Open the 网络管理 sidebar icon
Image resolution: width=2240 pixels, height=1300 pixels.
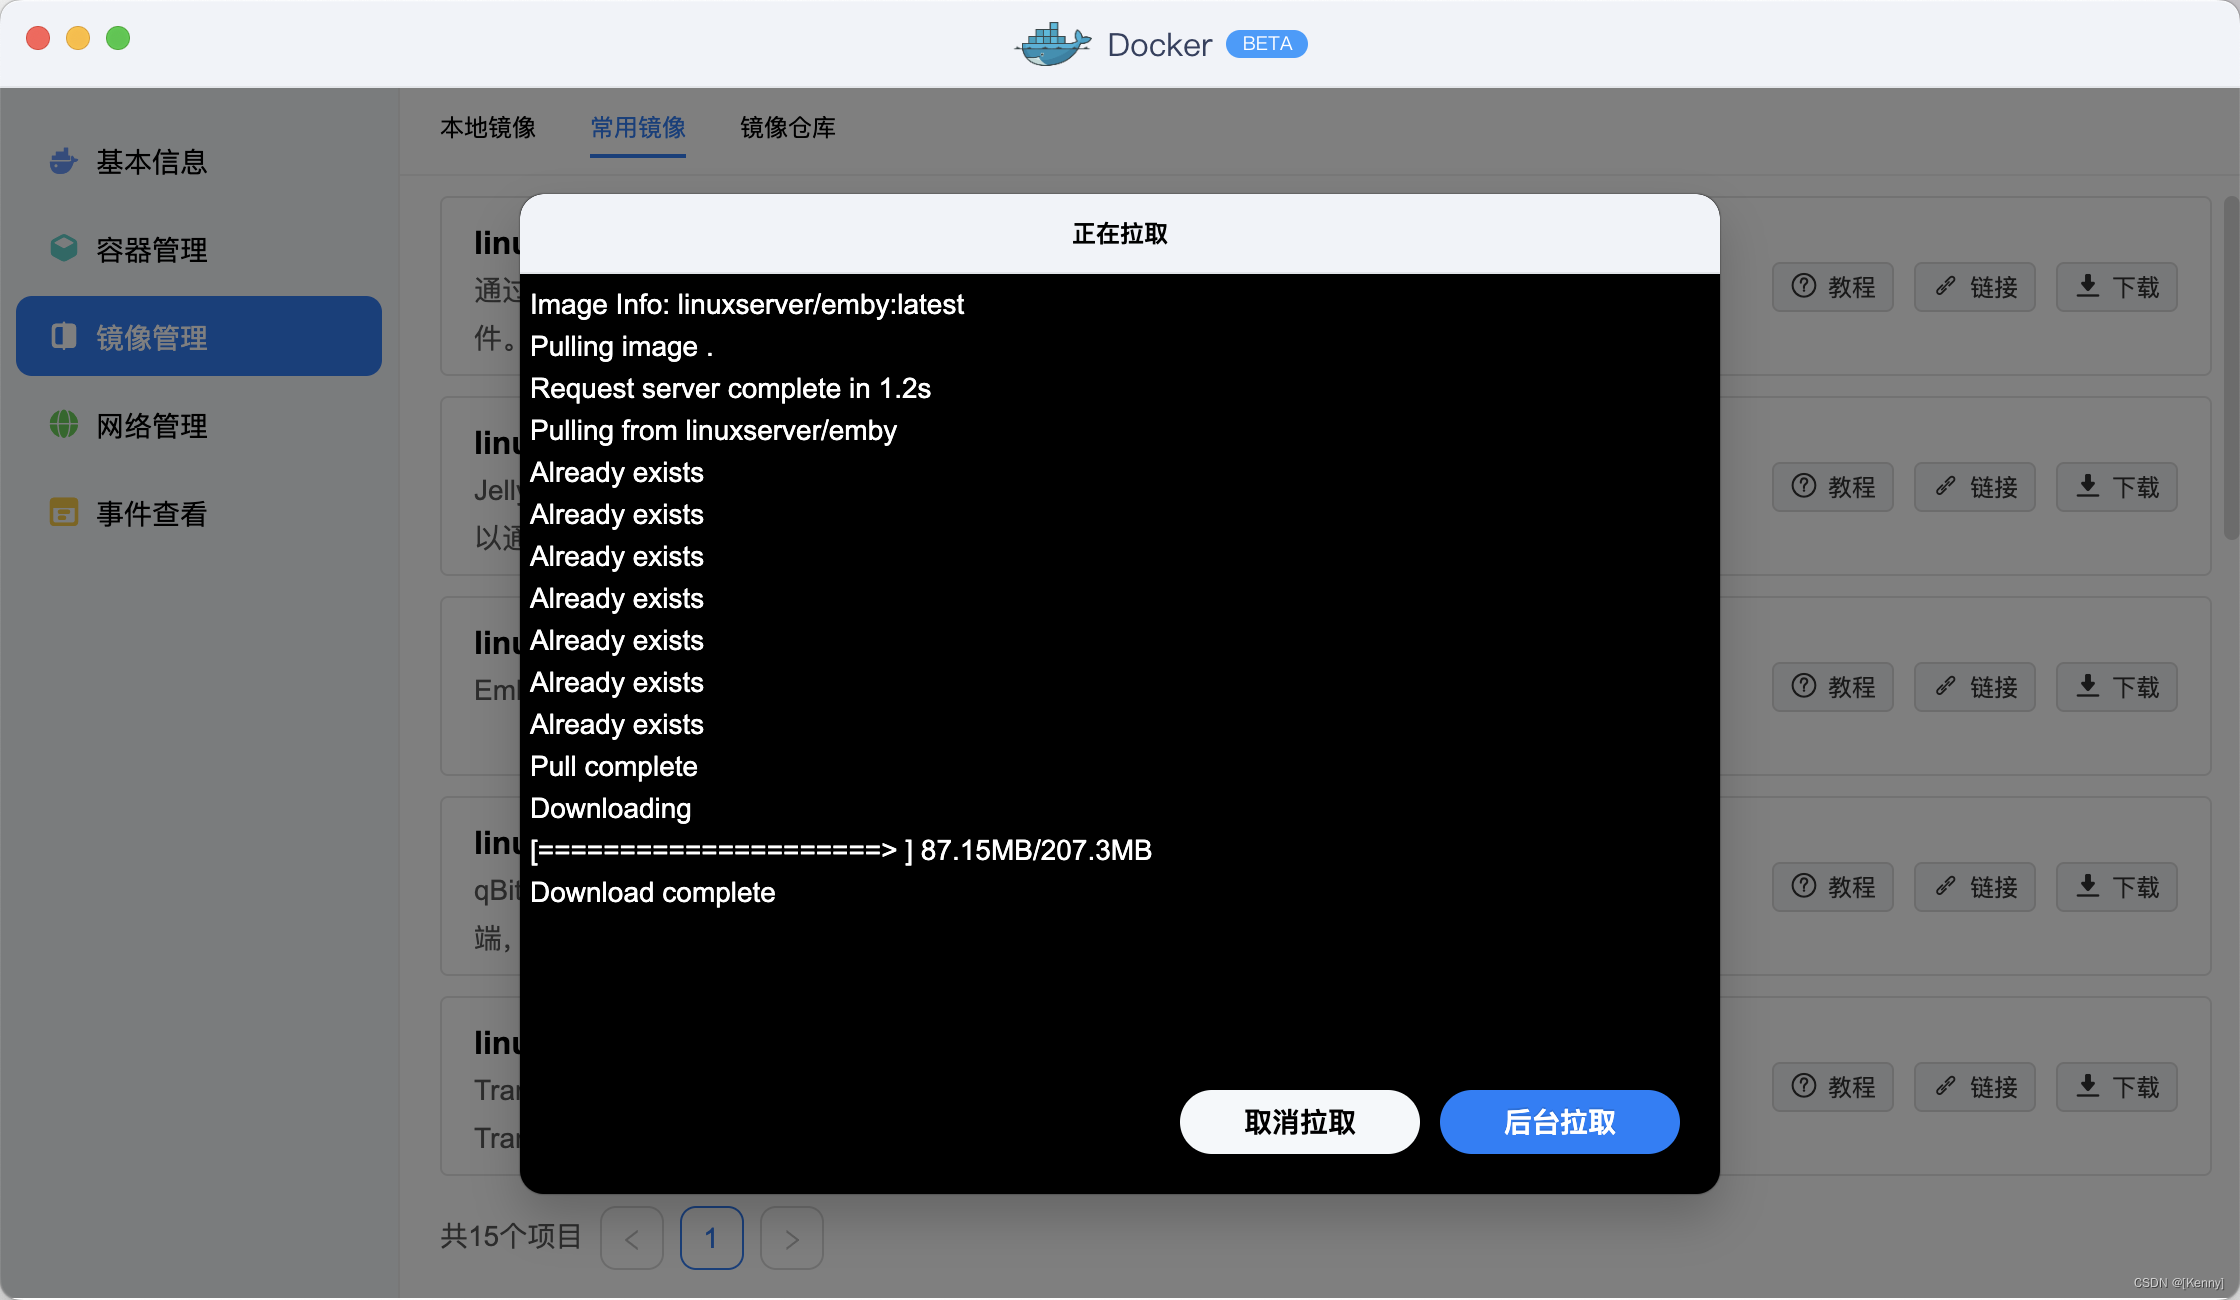62,425
